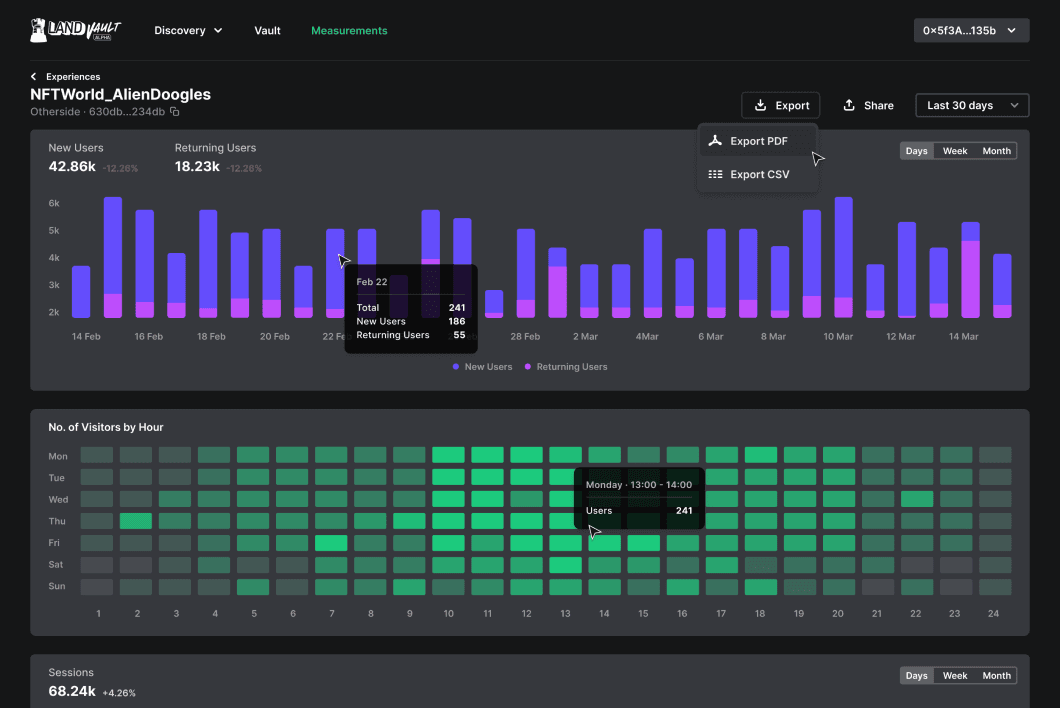Open the Measurements tab
Screen dimensions: 1060x708
click(x=349, y=30)
